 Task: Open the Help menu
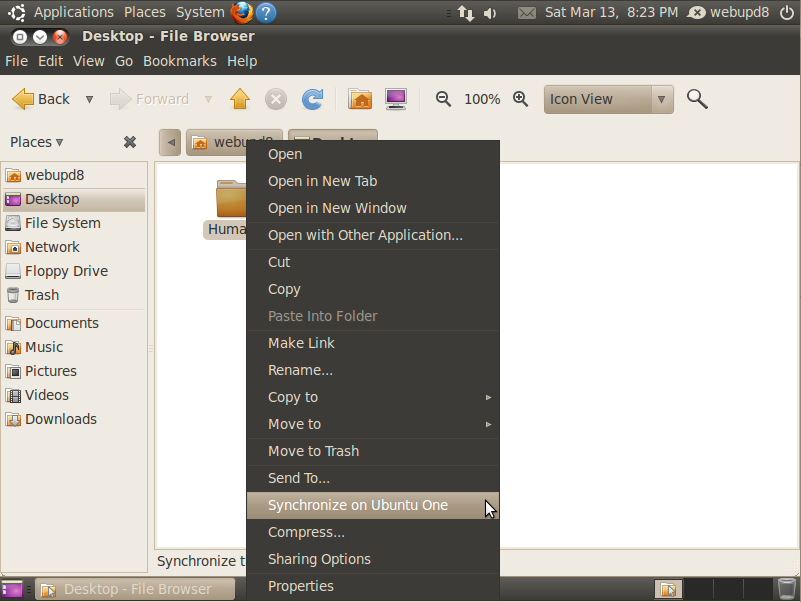click(x=242, y=61)
